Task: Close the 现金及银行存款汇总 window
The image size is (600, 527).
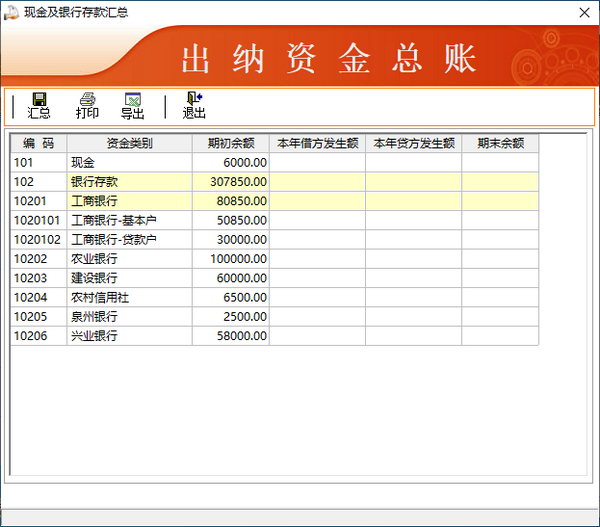Action: tap(583, 13)
